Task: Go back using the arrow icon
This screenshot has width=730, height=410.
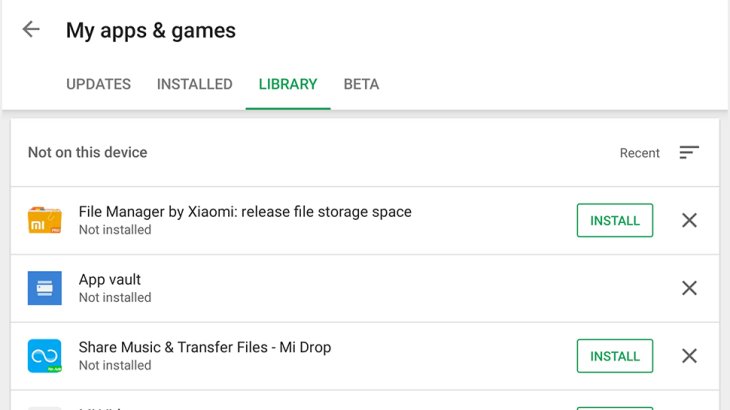Action: [31, 30]
